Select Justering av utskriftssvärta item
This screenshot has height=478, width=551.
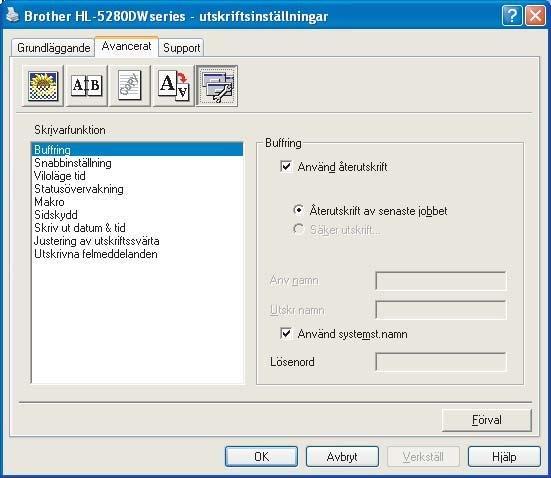point(137,241)
